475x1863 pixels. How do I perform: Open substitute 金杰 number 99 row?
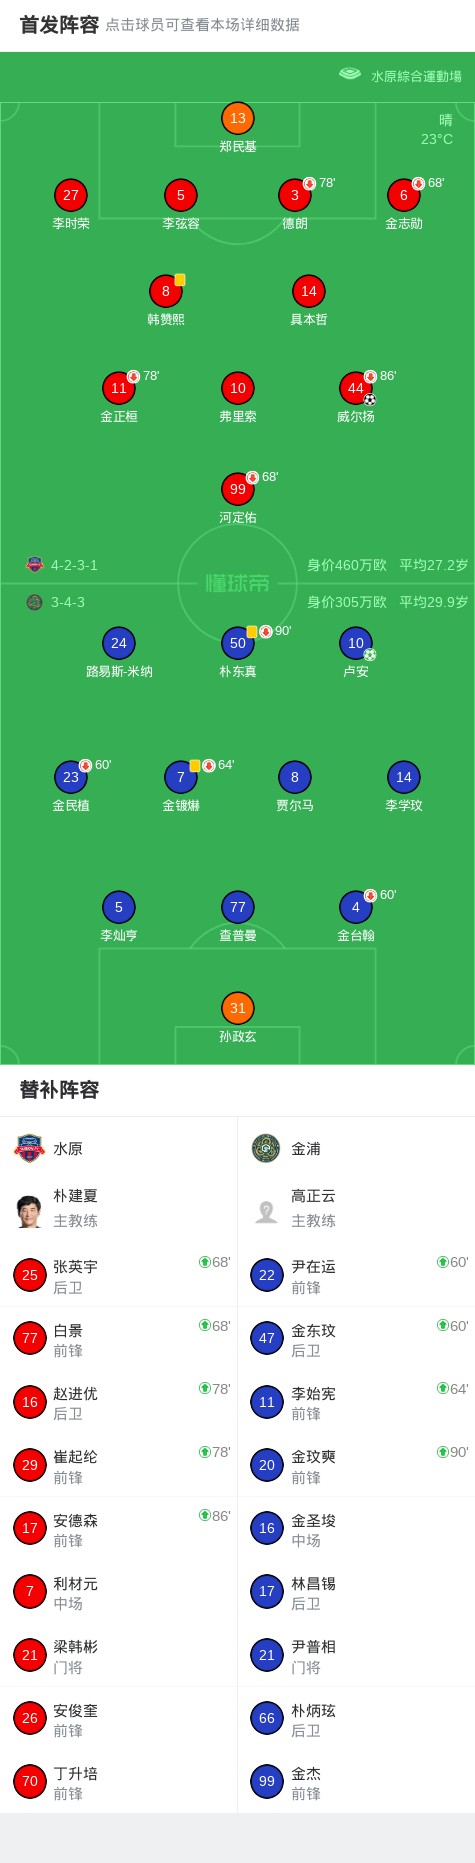pos(356,1782)
